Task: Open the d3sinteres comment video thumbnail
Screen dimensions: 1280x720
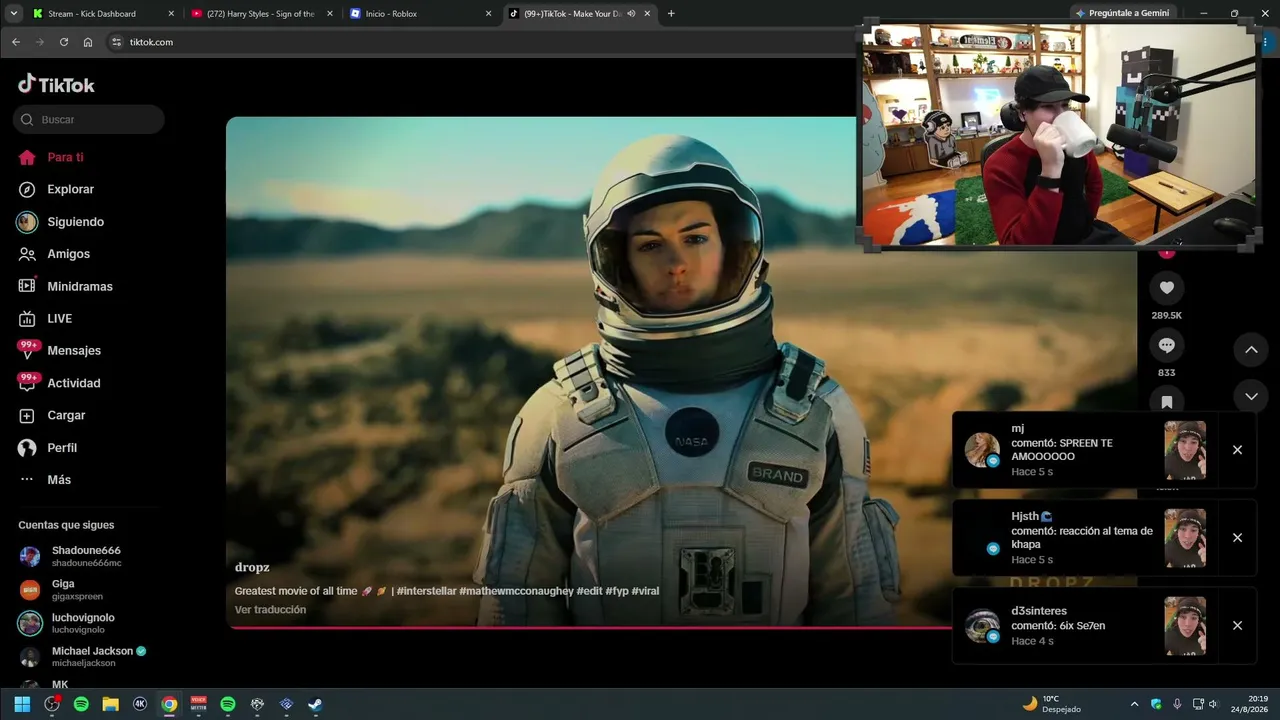Action: pos(1185,626)
